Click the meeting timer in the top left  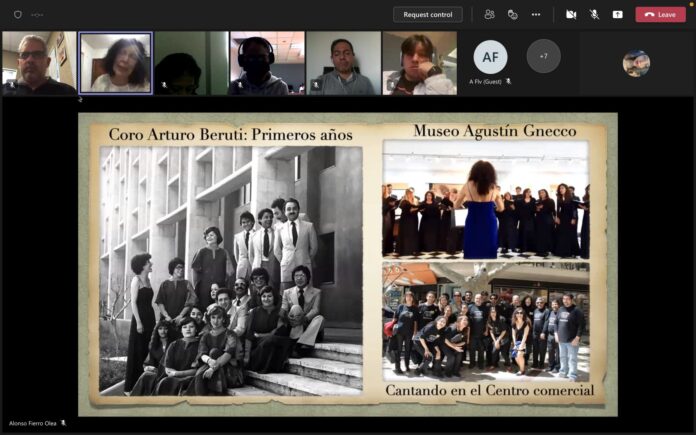coord(37,15)
